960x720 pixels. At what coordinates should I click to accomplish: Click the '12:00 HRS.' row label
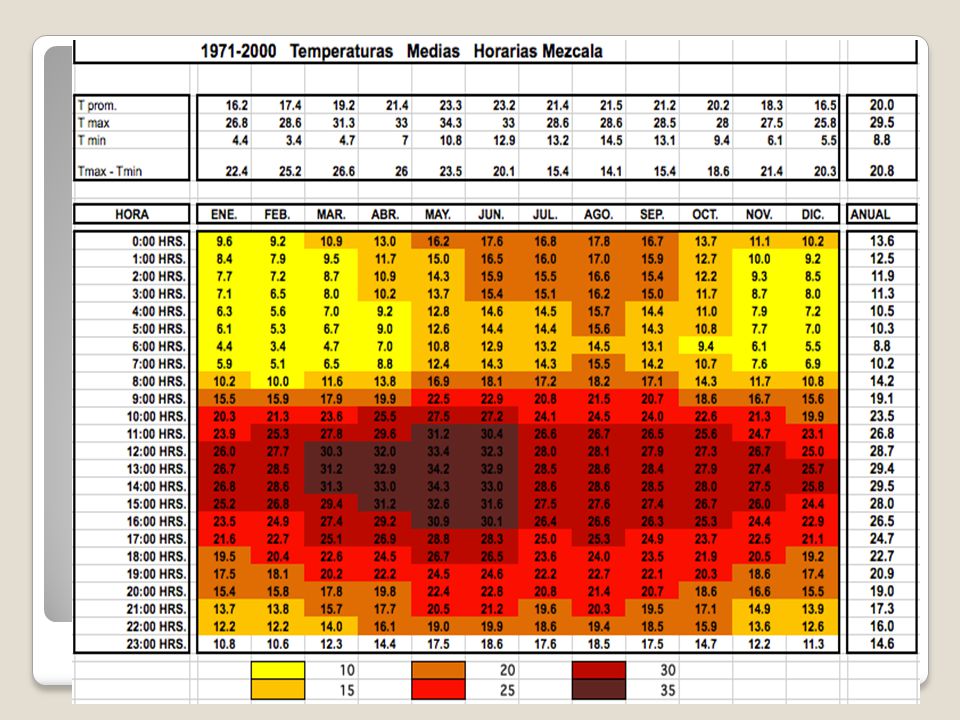click(156, 451)
